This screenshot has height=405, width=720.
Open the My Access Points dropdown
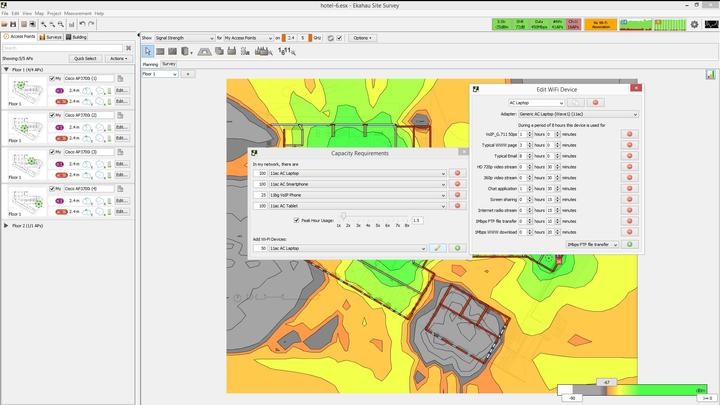point(248,38)
